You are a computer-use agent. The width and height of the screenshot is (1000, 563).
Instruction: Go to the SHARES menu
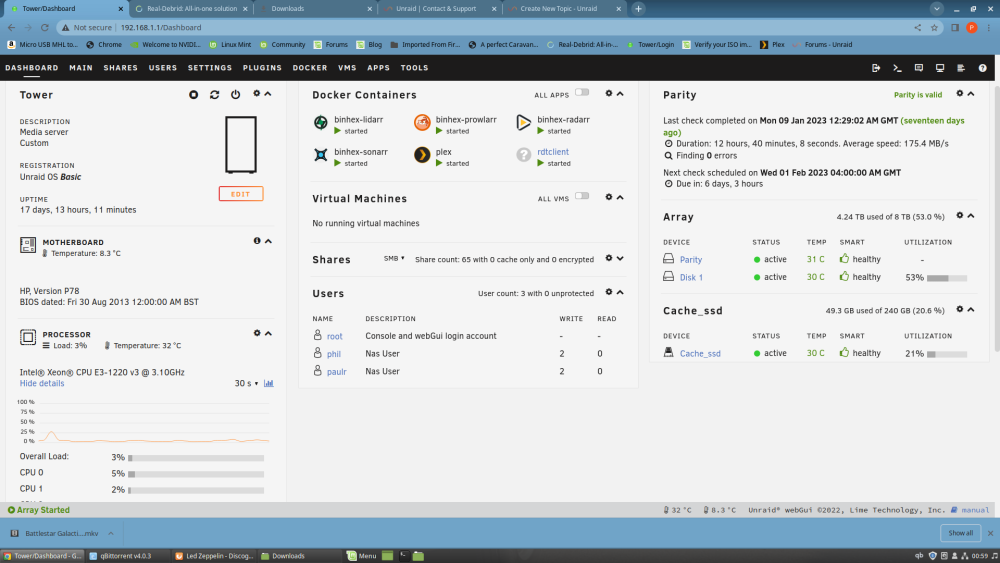[x=121, y=68]
